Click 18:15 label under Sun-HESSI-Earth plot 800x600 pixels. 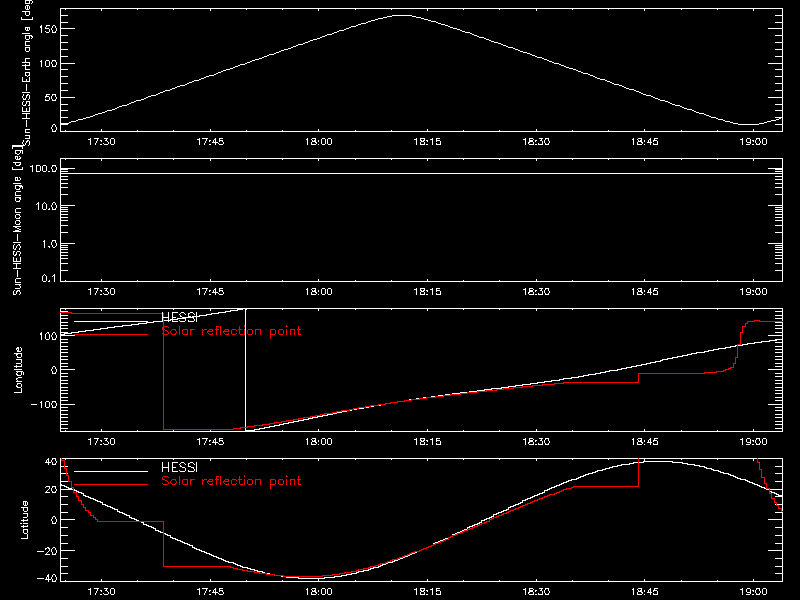(428, 142)
